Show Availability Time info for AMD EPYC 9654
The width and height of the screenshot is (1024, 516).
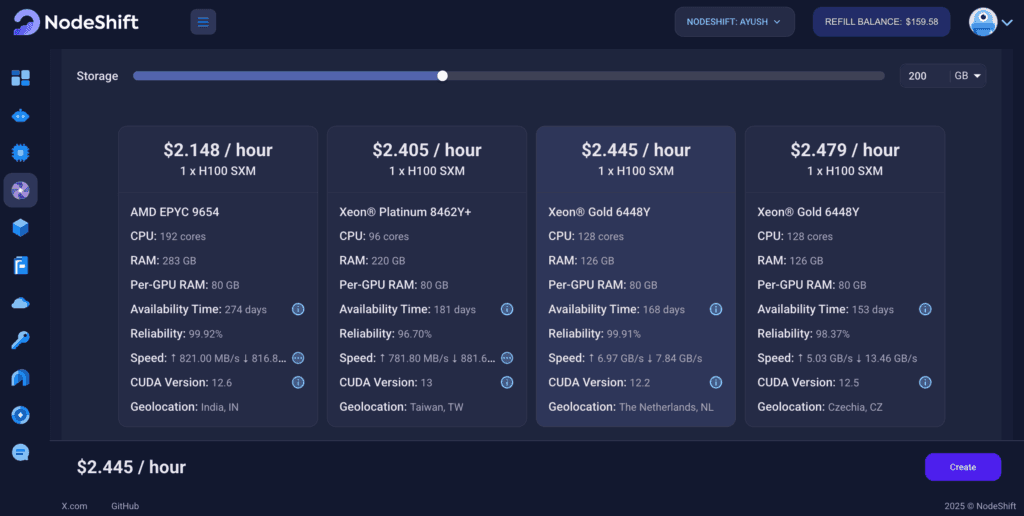click(297, 310)
